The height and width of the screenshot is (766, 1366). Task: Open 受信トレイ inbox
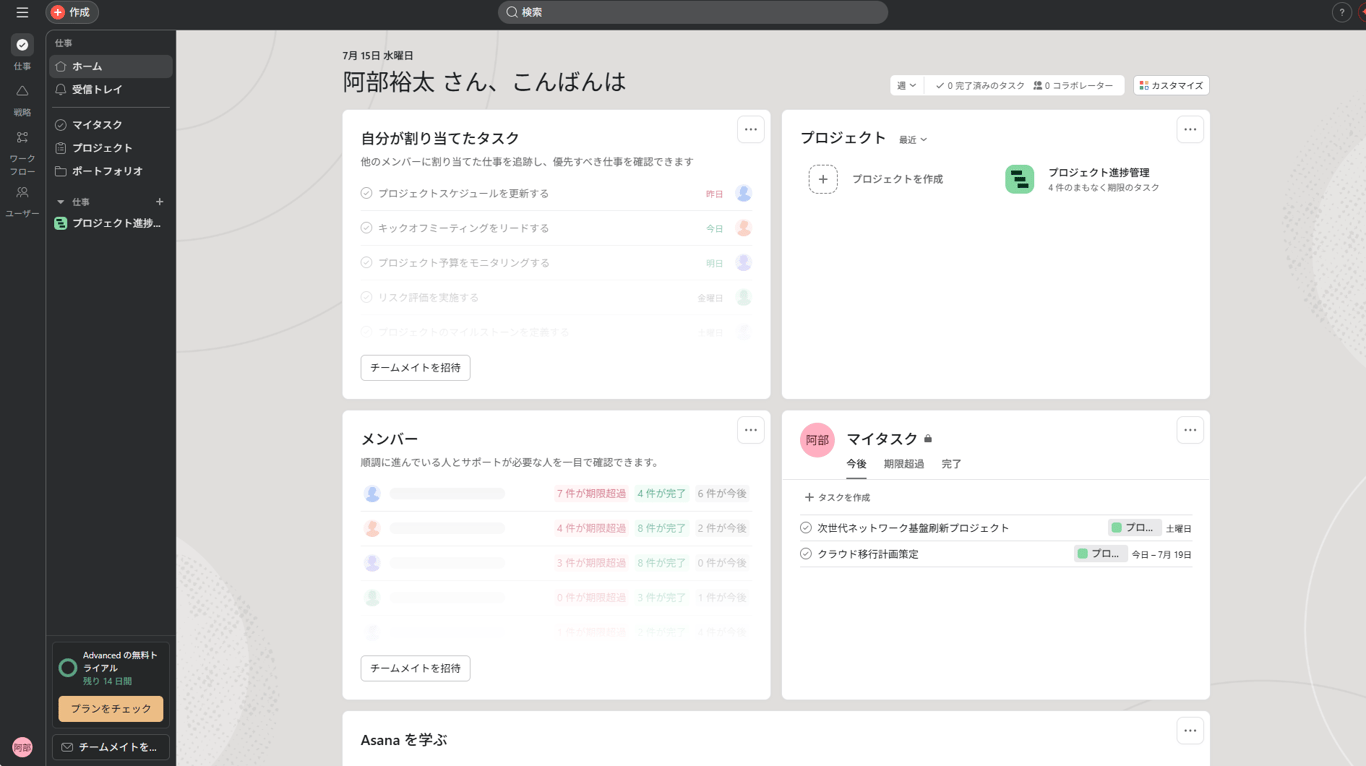[111, 90]
